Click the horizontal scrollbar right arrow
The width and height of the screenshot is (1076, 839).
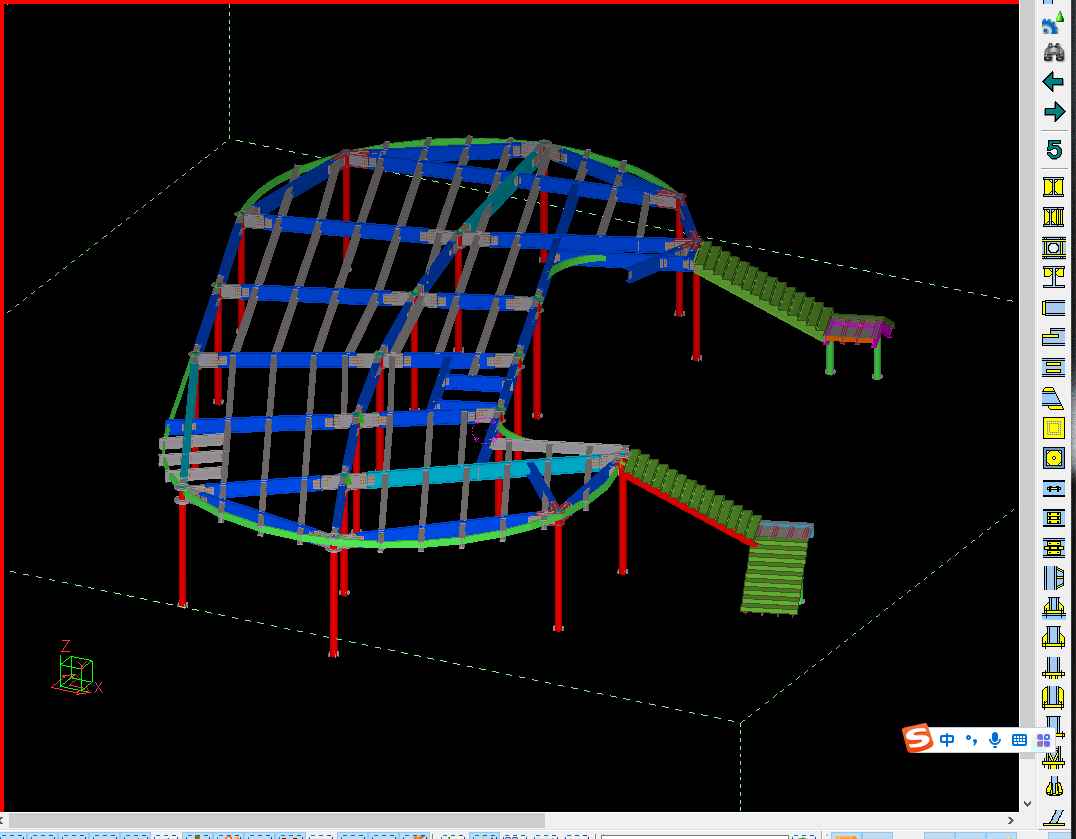[1009, 821]
